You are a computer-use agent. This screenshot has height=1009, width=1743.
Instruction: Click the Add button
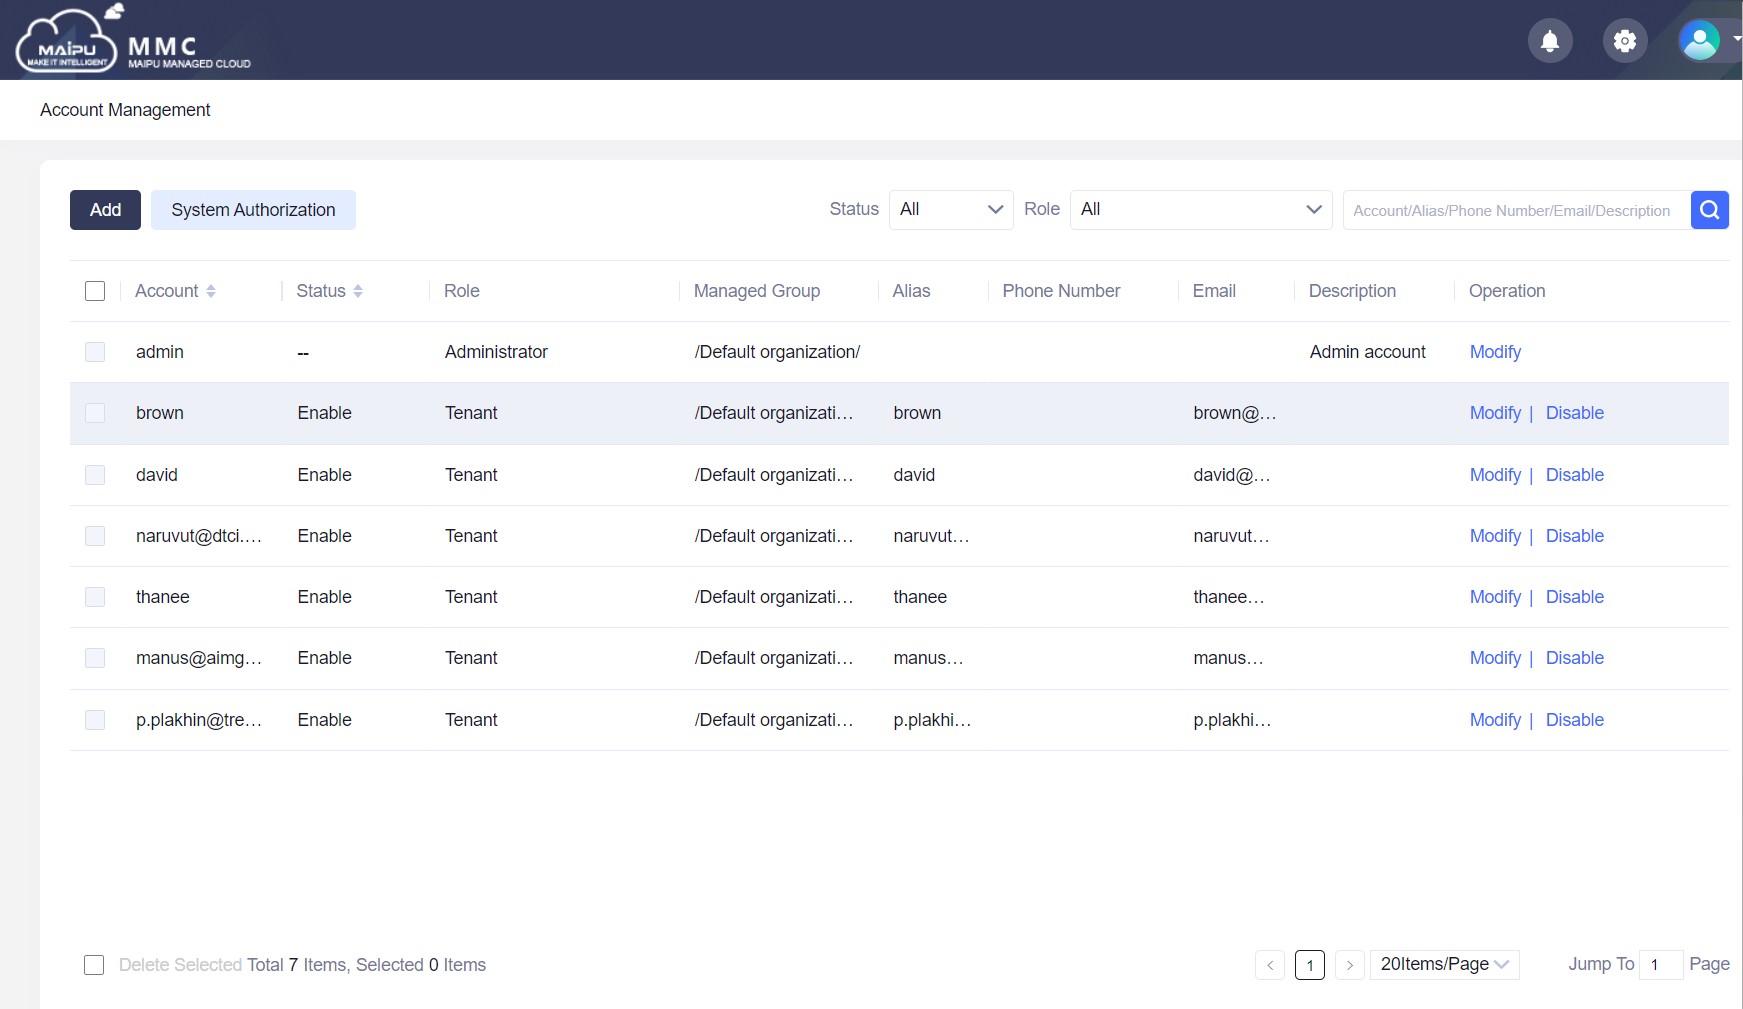[105, 210]
